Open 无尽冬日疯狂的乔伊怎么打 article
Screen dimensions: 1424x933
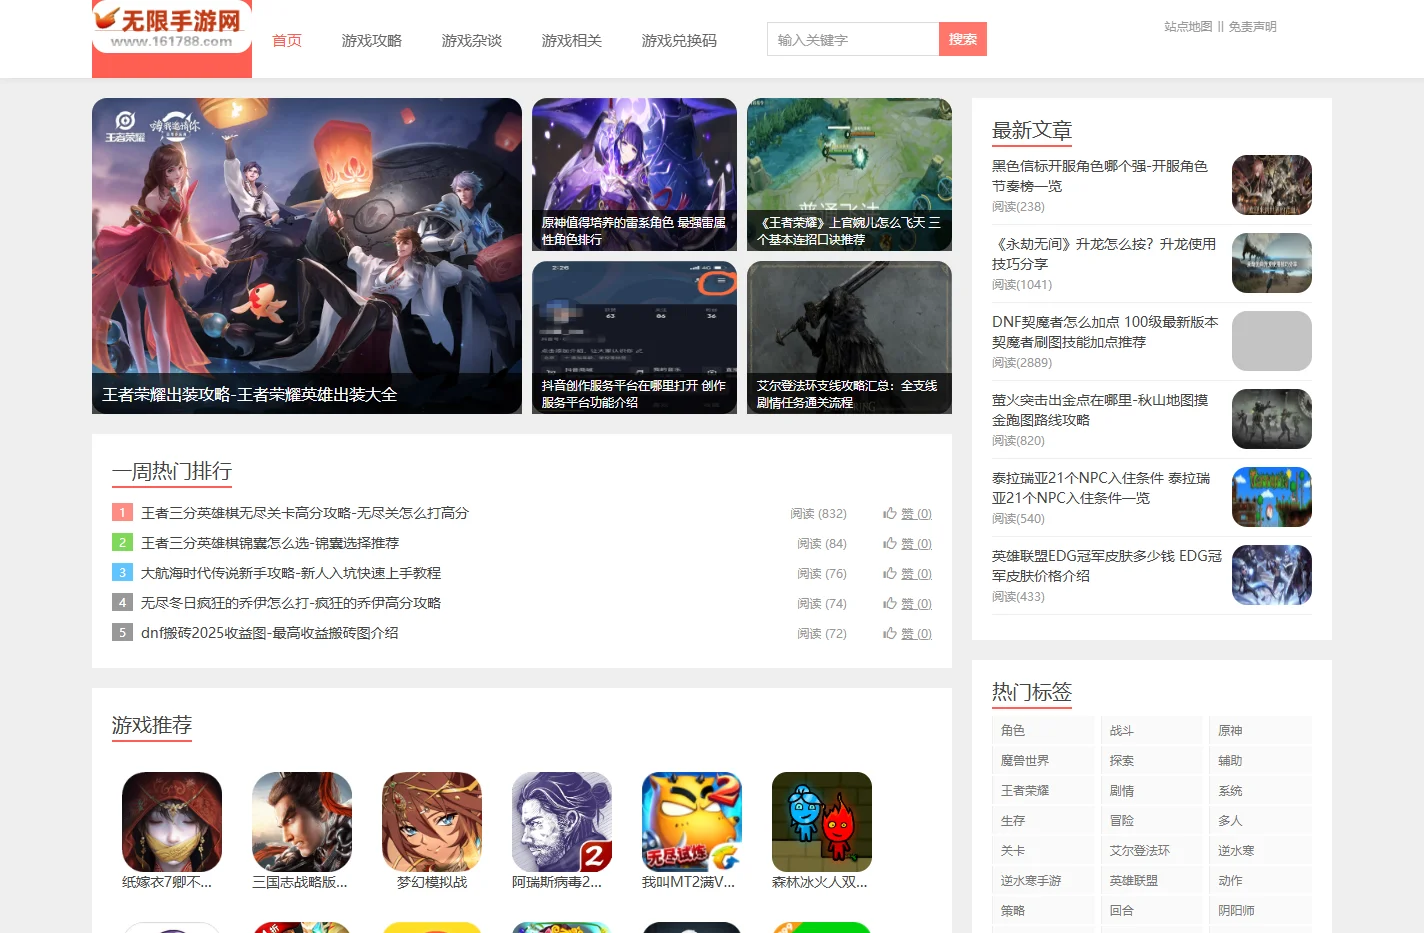click(x=291, y=603)
